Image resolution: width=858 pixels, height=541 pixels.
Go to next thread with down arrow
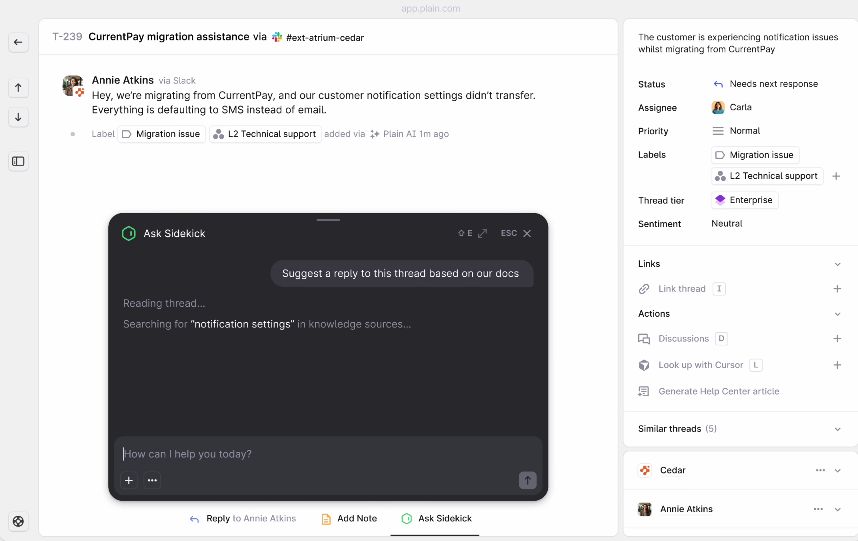coord(18,117)
